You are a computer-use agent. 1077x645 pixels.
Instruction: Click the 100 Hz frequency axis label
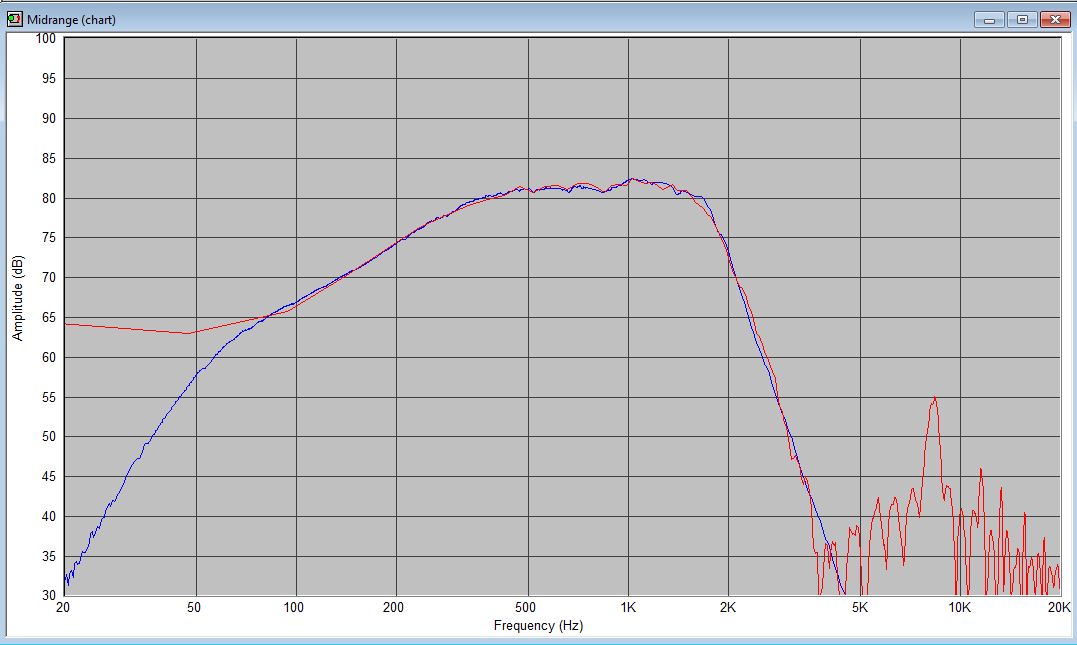(x=294, y=608)
